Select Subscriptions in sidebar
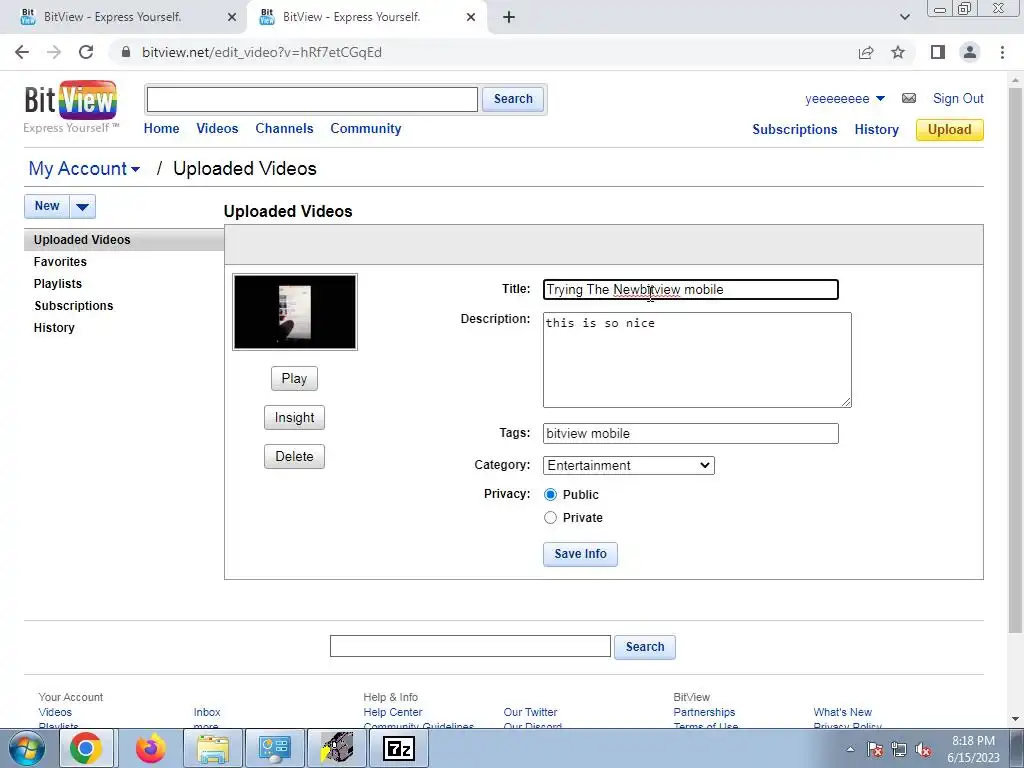This screenshot has width=1024, height=768. [74, 306]
